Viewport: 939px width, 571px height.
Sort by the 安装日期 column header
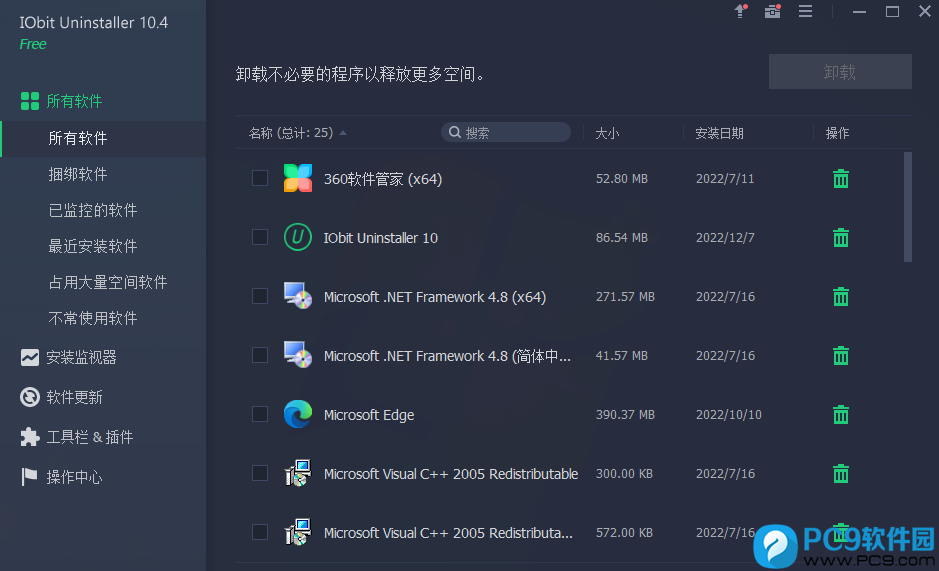(x=719, y=133)
